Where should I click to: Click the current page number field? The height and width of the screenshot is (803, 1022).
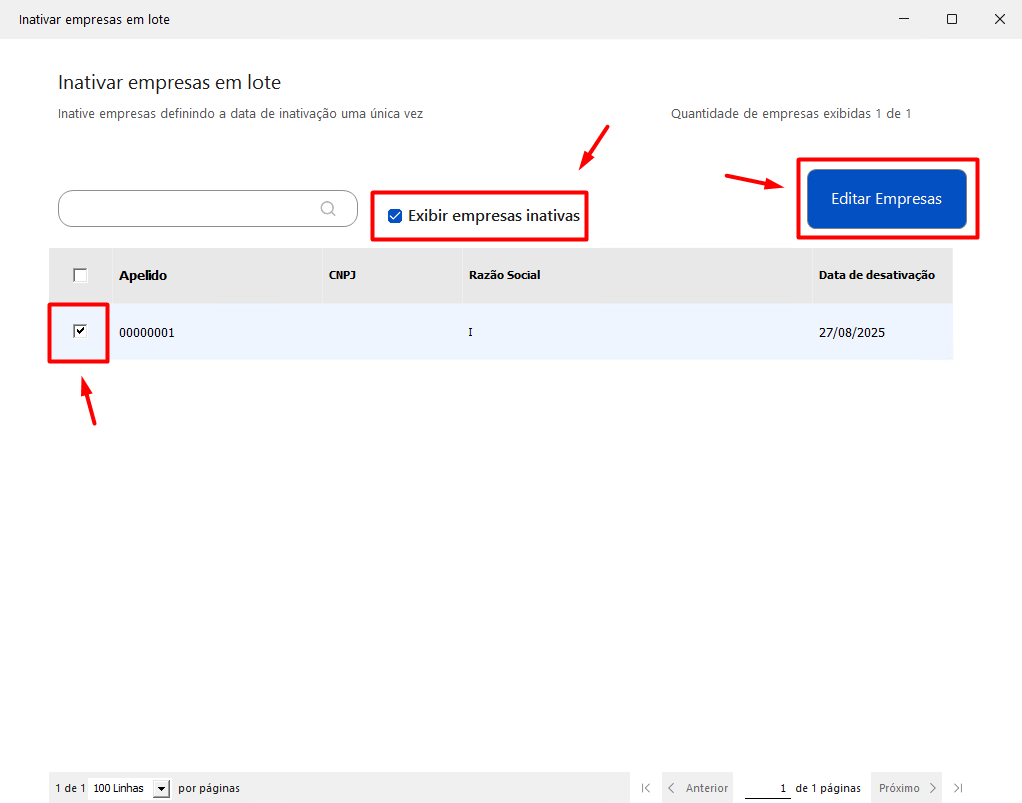pos(767,788)
